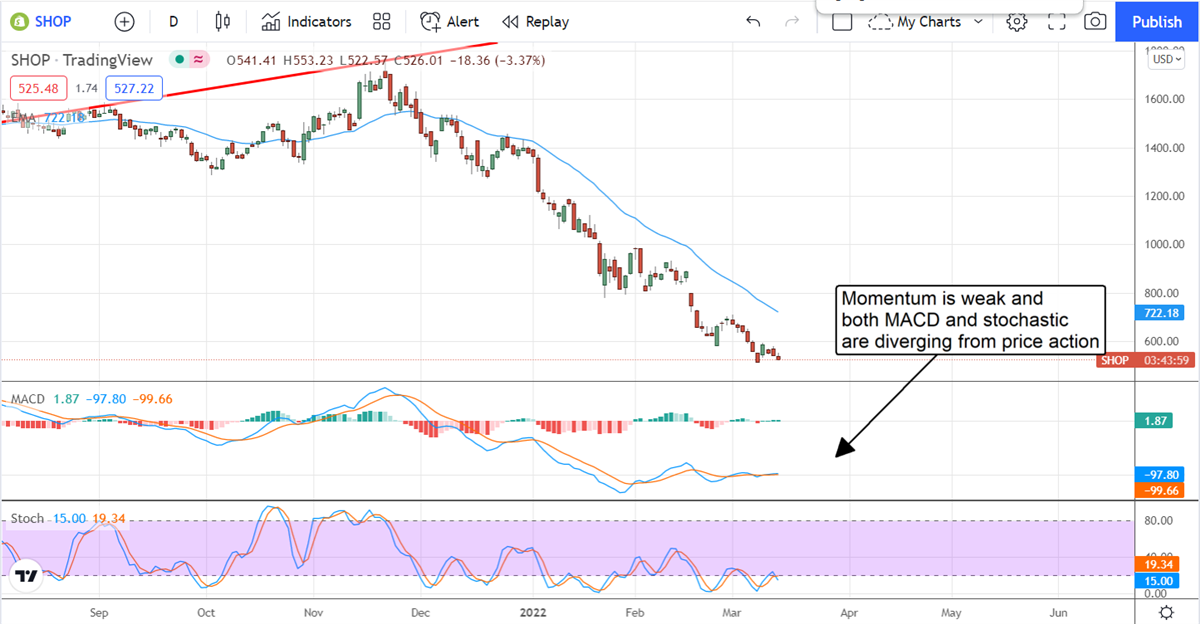This screenshot has width=1200, height=624.
Task: Click the pink delayed-data icon
Action: tap(198, 60)
